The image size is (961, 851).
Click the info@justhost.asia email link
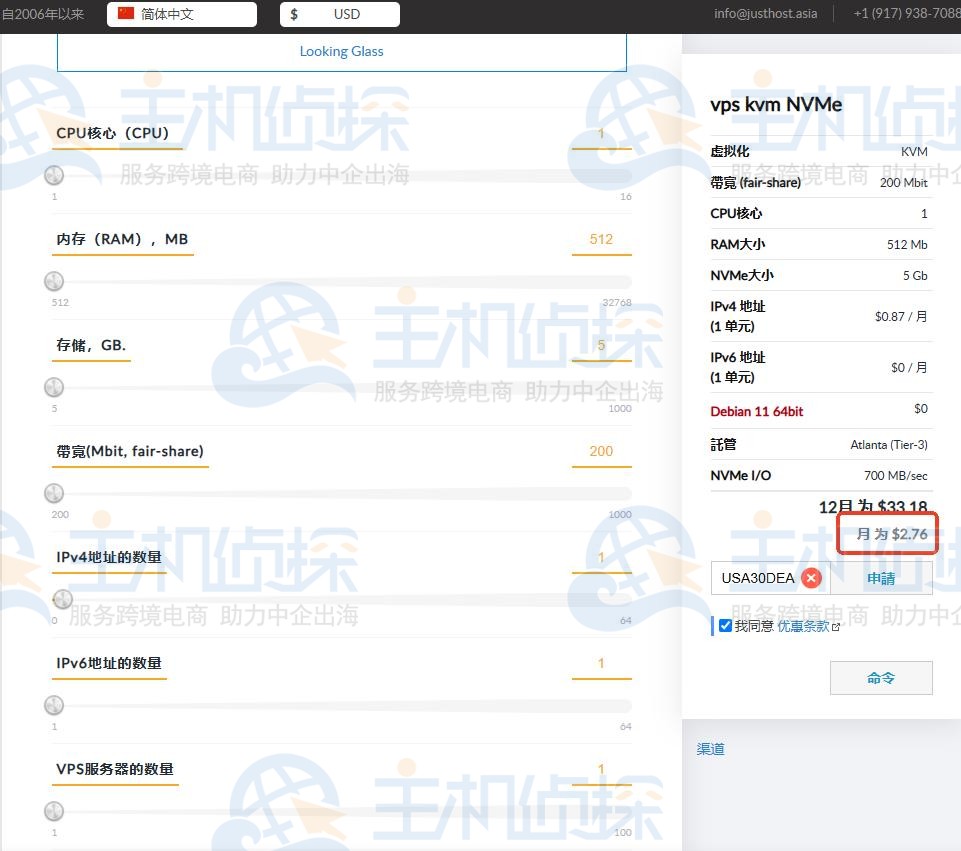pyautogui.click(x=765, y=14)
